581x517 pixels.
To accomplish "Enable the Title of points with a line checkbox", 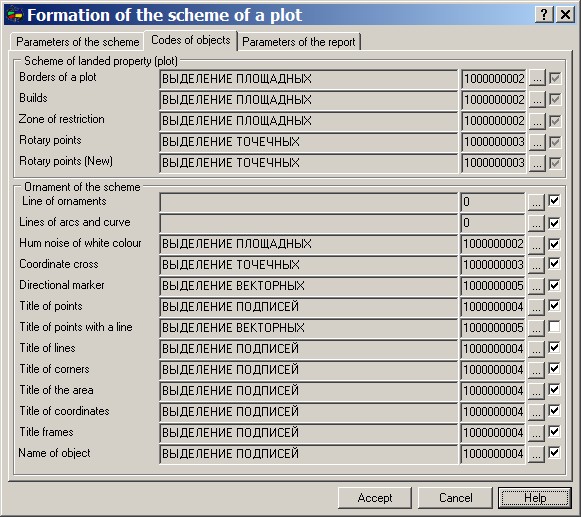I will click(x=554, y=327).
